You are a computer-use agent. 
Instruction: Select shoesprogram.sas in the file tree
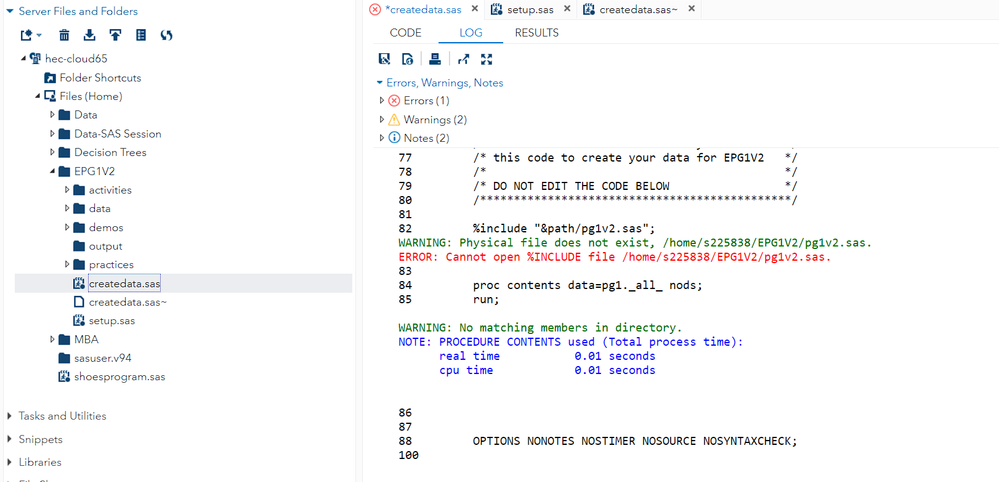coord(119,377)
